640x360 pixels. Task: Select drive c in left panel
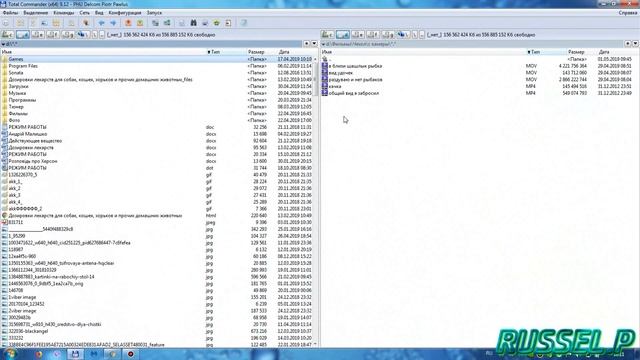point(8,35)
